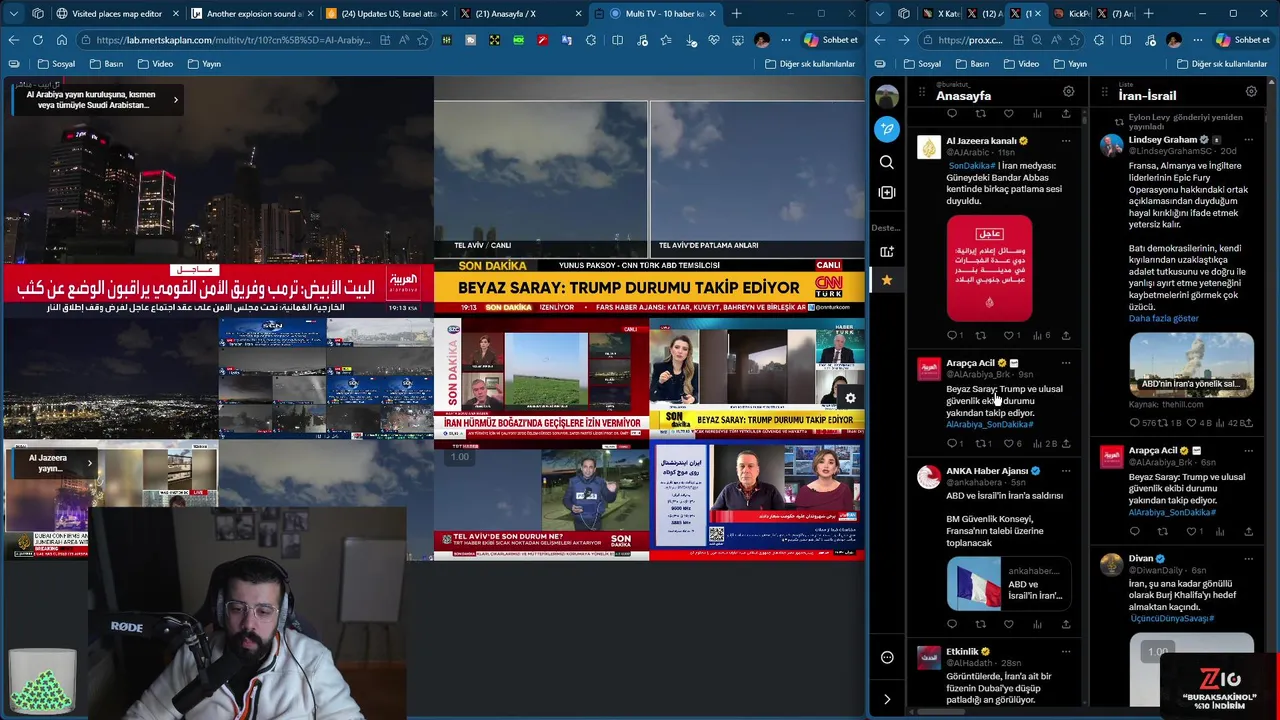Open the #SonDakika hashtag in Al Jazeera post
1280x720 pixels.
[972, 165]
